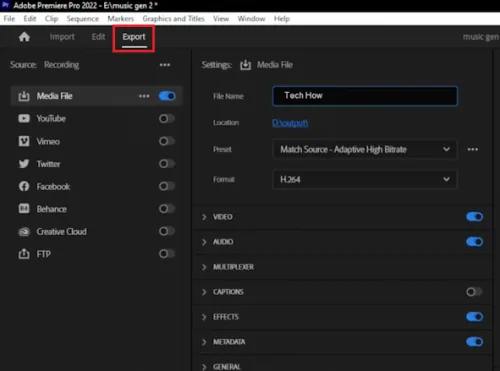Go to the Home screen icon

24,37
